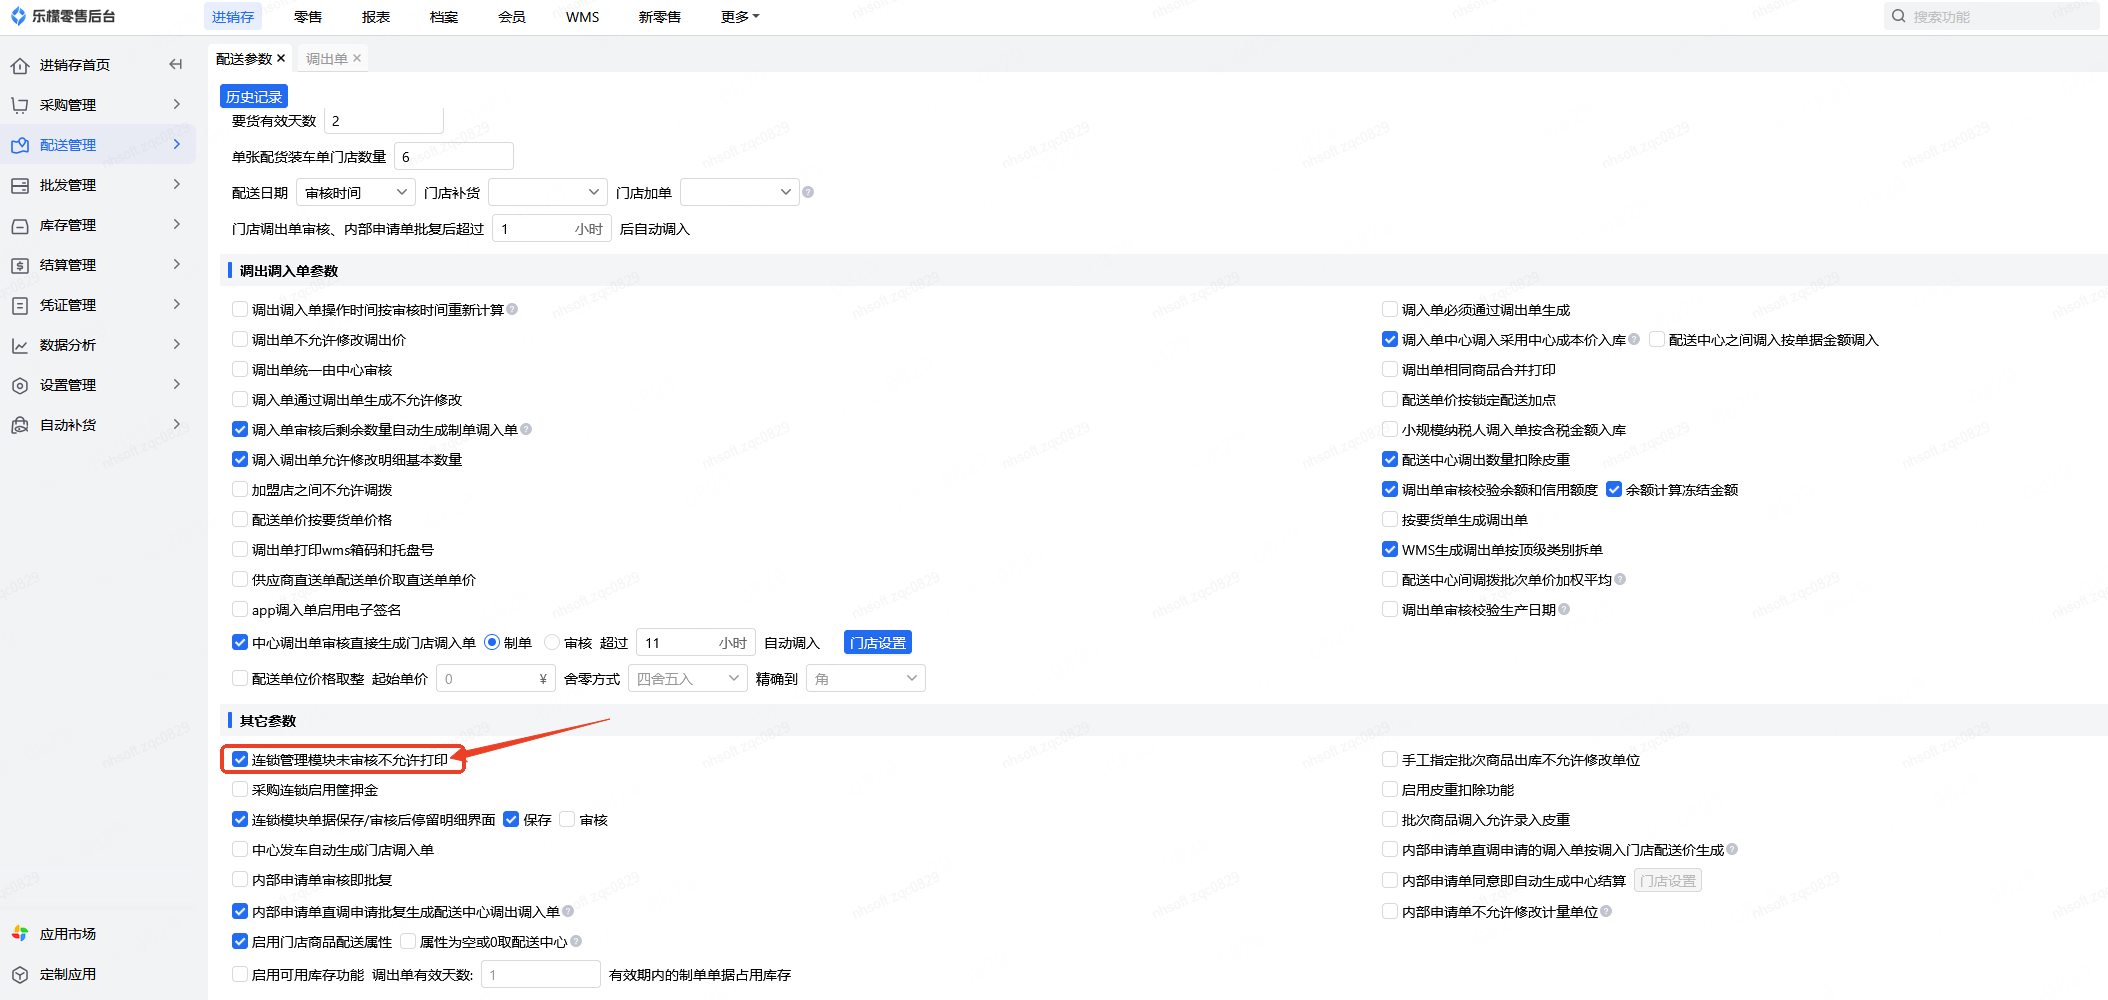Click the 配送管理 sidebar icon

pyautogui.click(x=20, y=145)
